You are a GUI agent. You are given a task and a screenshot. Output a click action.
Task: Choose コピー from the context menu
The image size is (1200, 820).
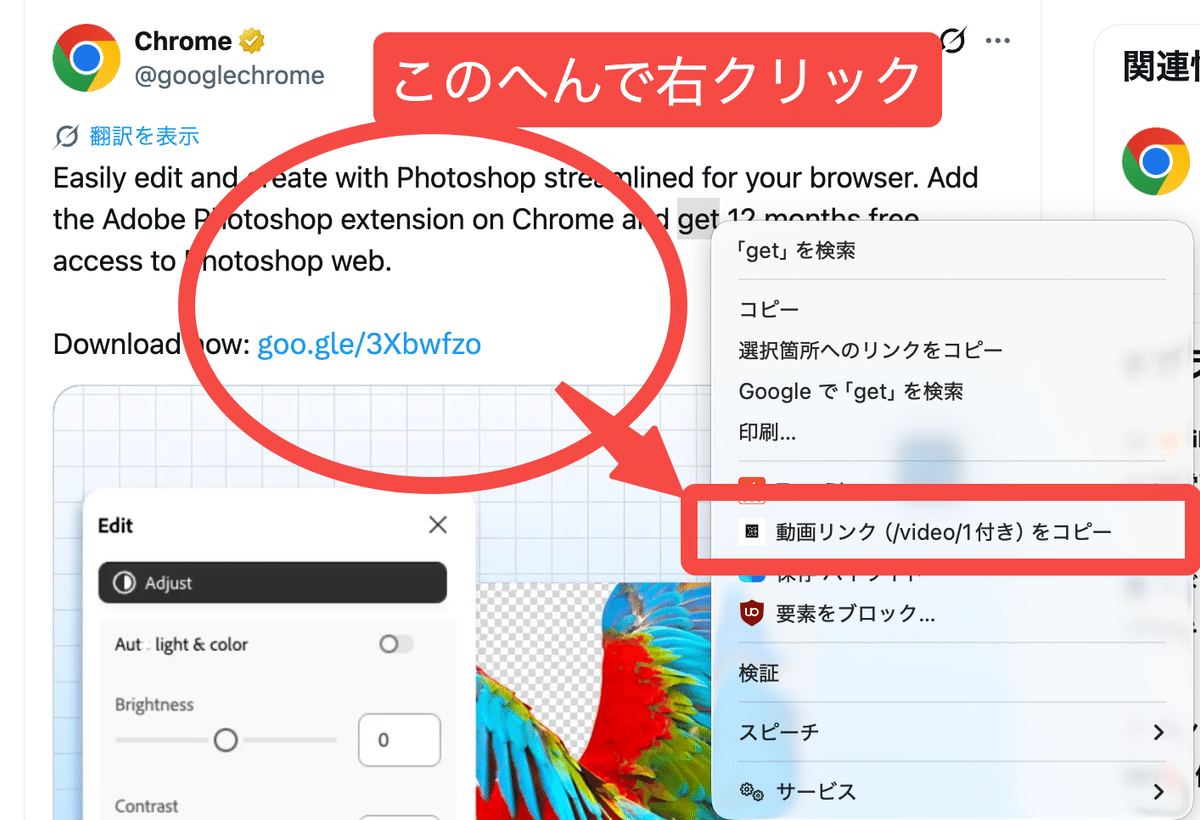click(x=769, y=309)
